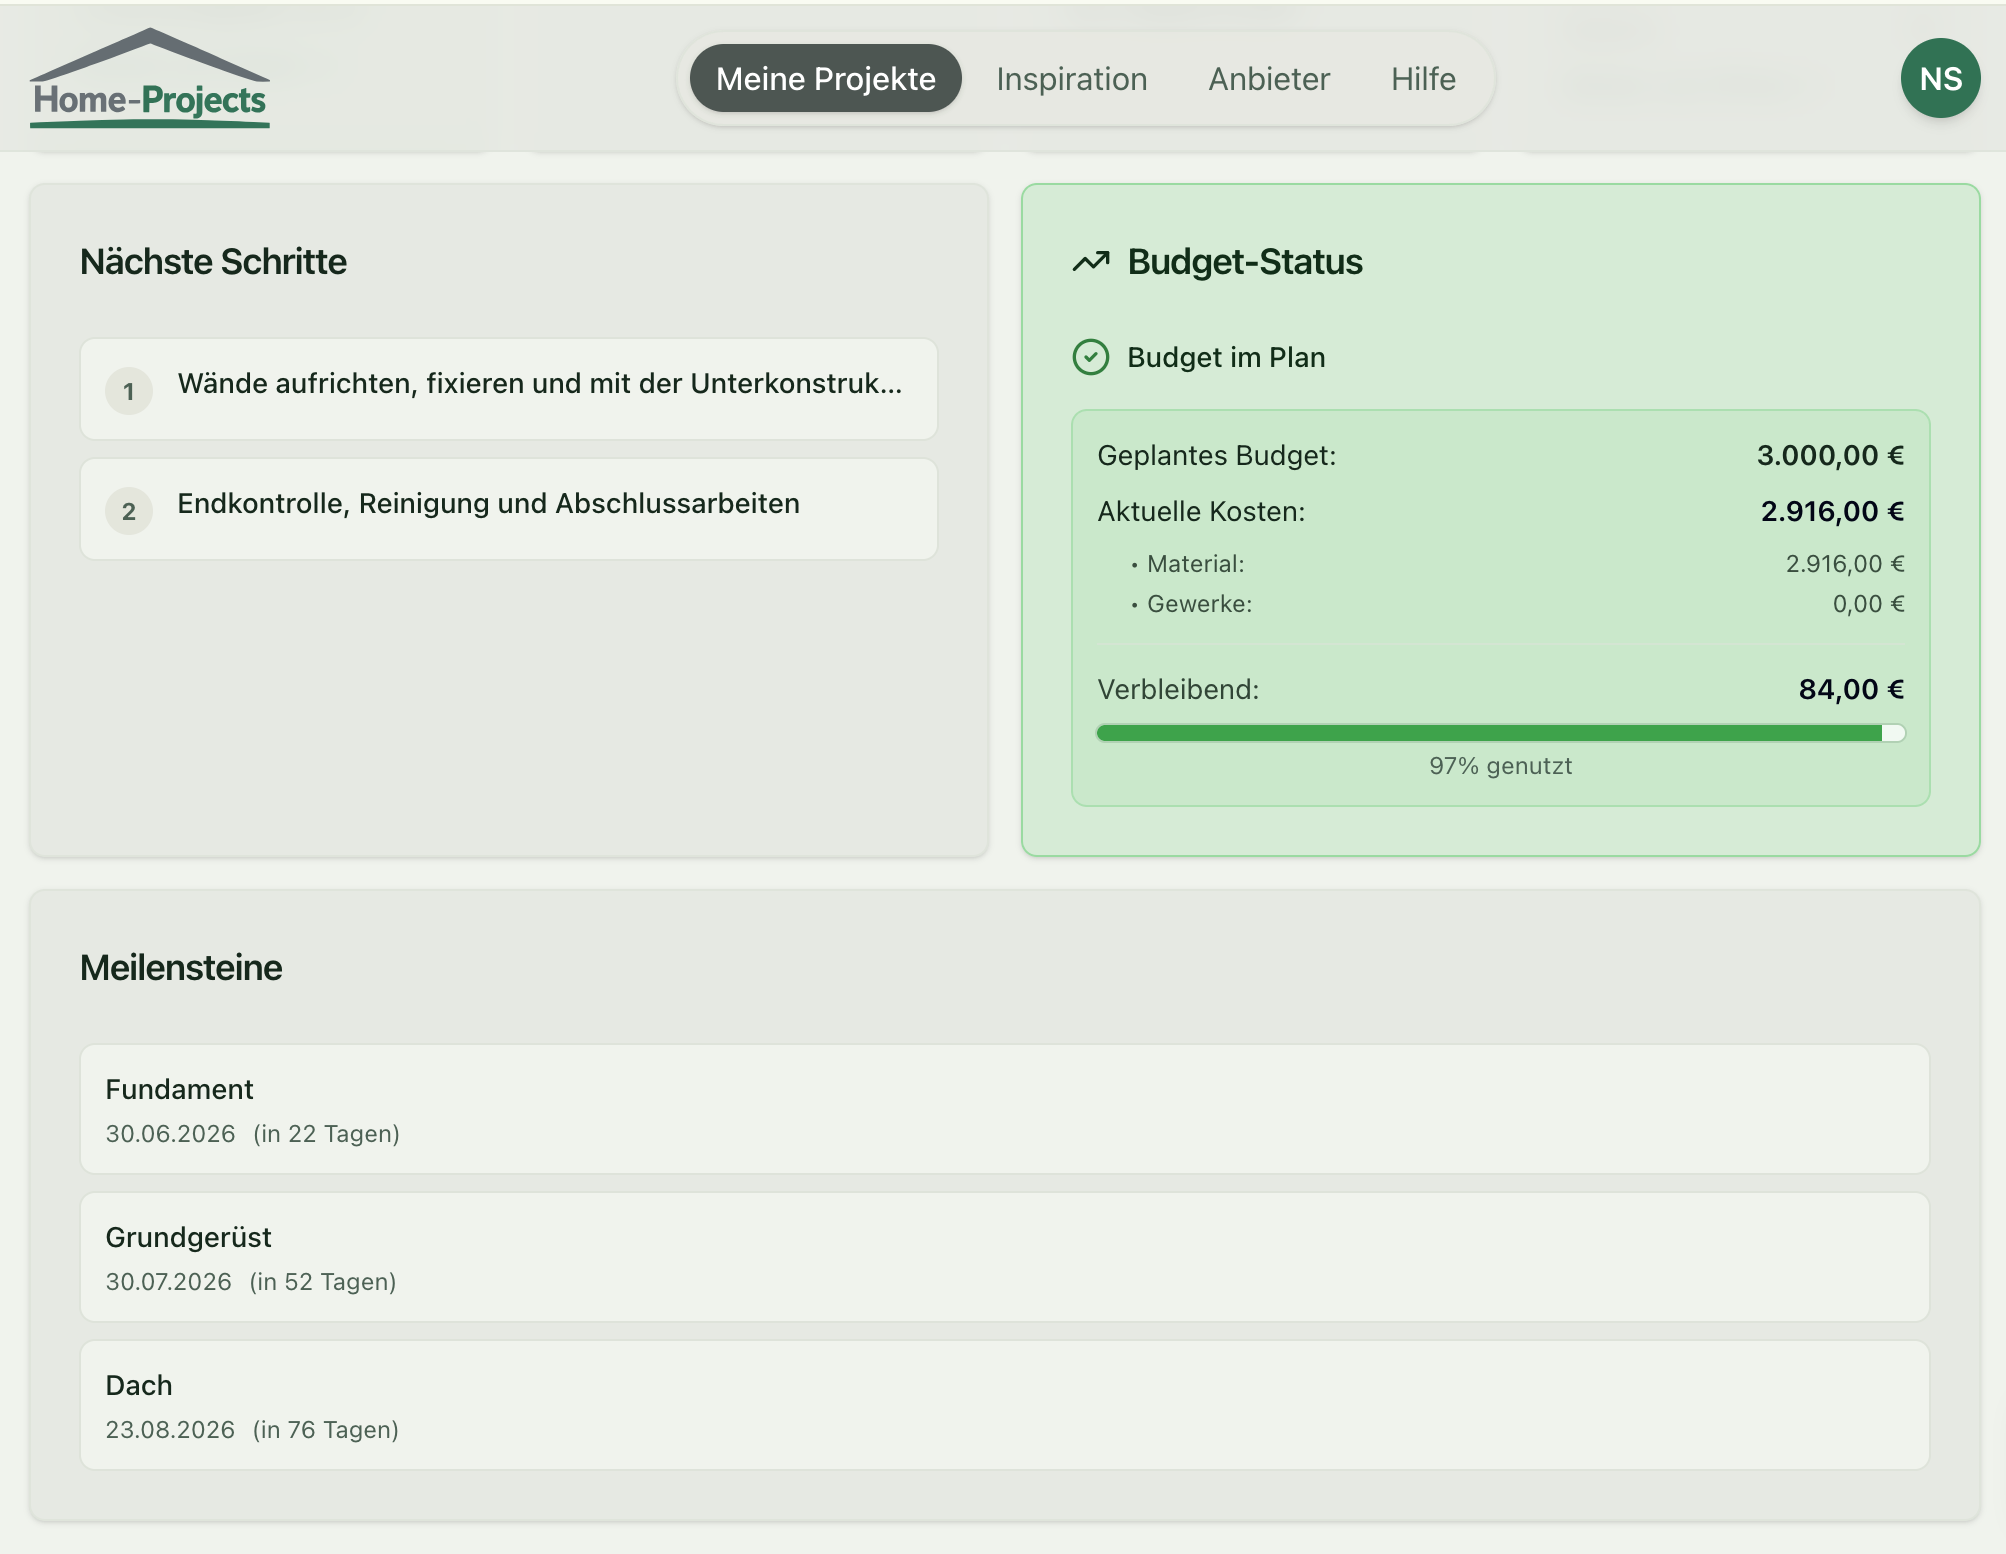2006x1554 pixels.
Task: Open the Dach milestone
Action: [x=1005, y=1405]
